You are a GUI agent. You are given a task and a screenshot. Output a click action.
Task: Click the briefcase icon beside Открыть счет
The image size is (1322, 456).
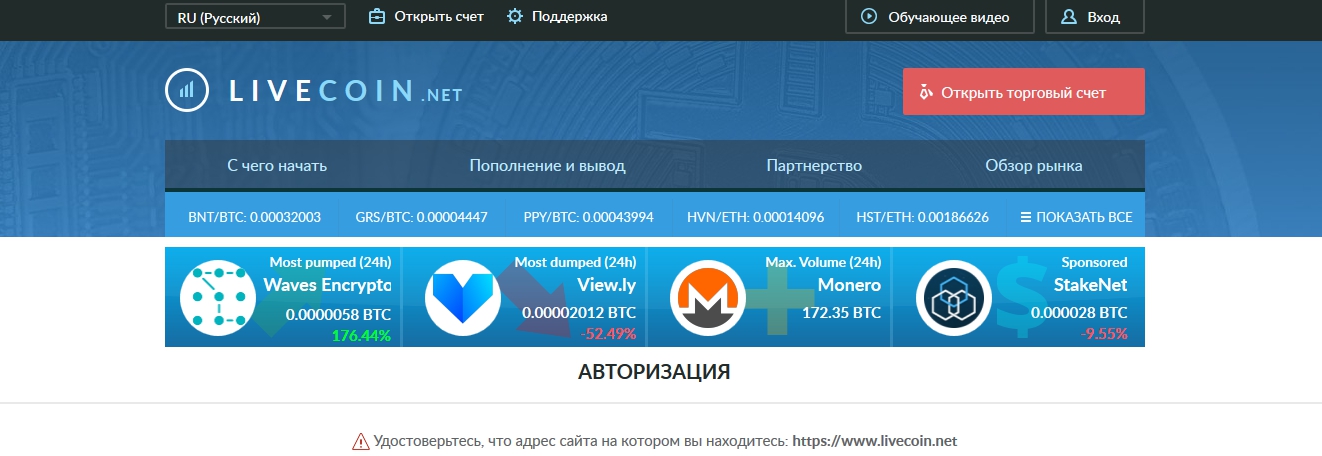[x=377, y=16]
